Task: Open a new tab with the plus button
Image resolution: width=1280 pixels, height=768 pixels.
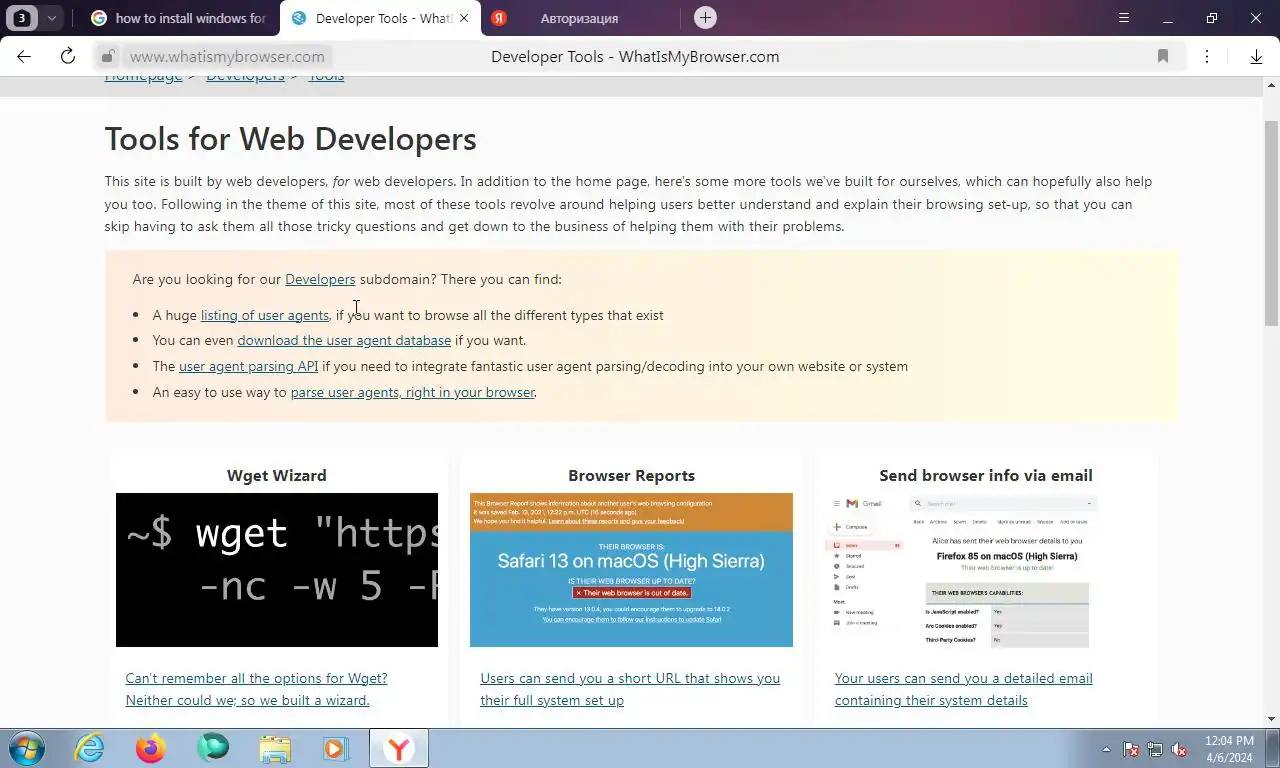Action: click(705, 18)
